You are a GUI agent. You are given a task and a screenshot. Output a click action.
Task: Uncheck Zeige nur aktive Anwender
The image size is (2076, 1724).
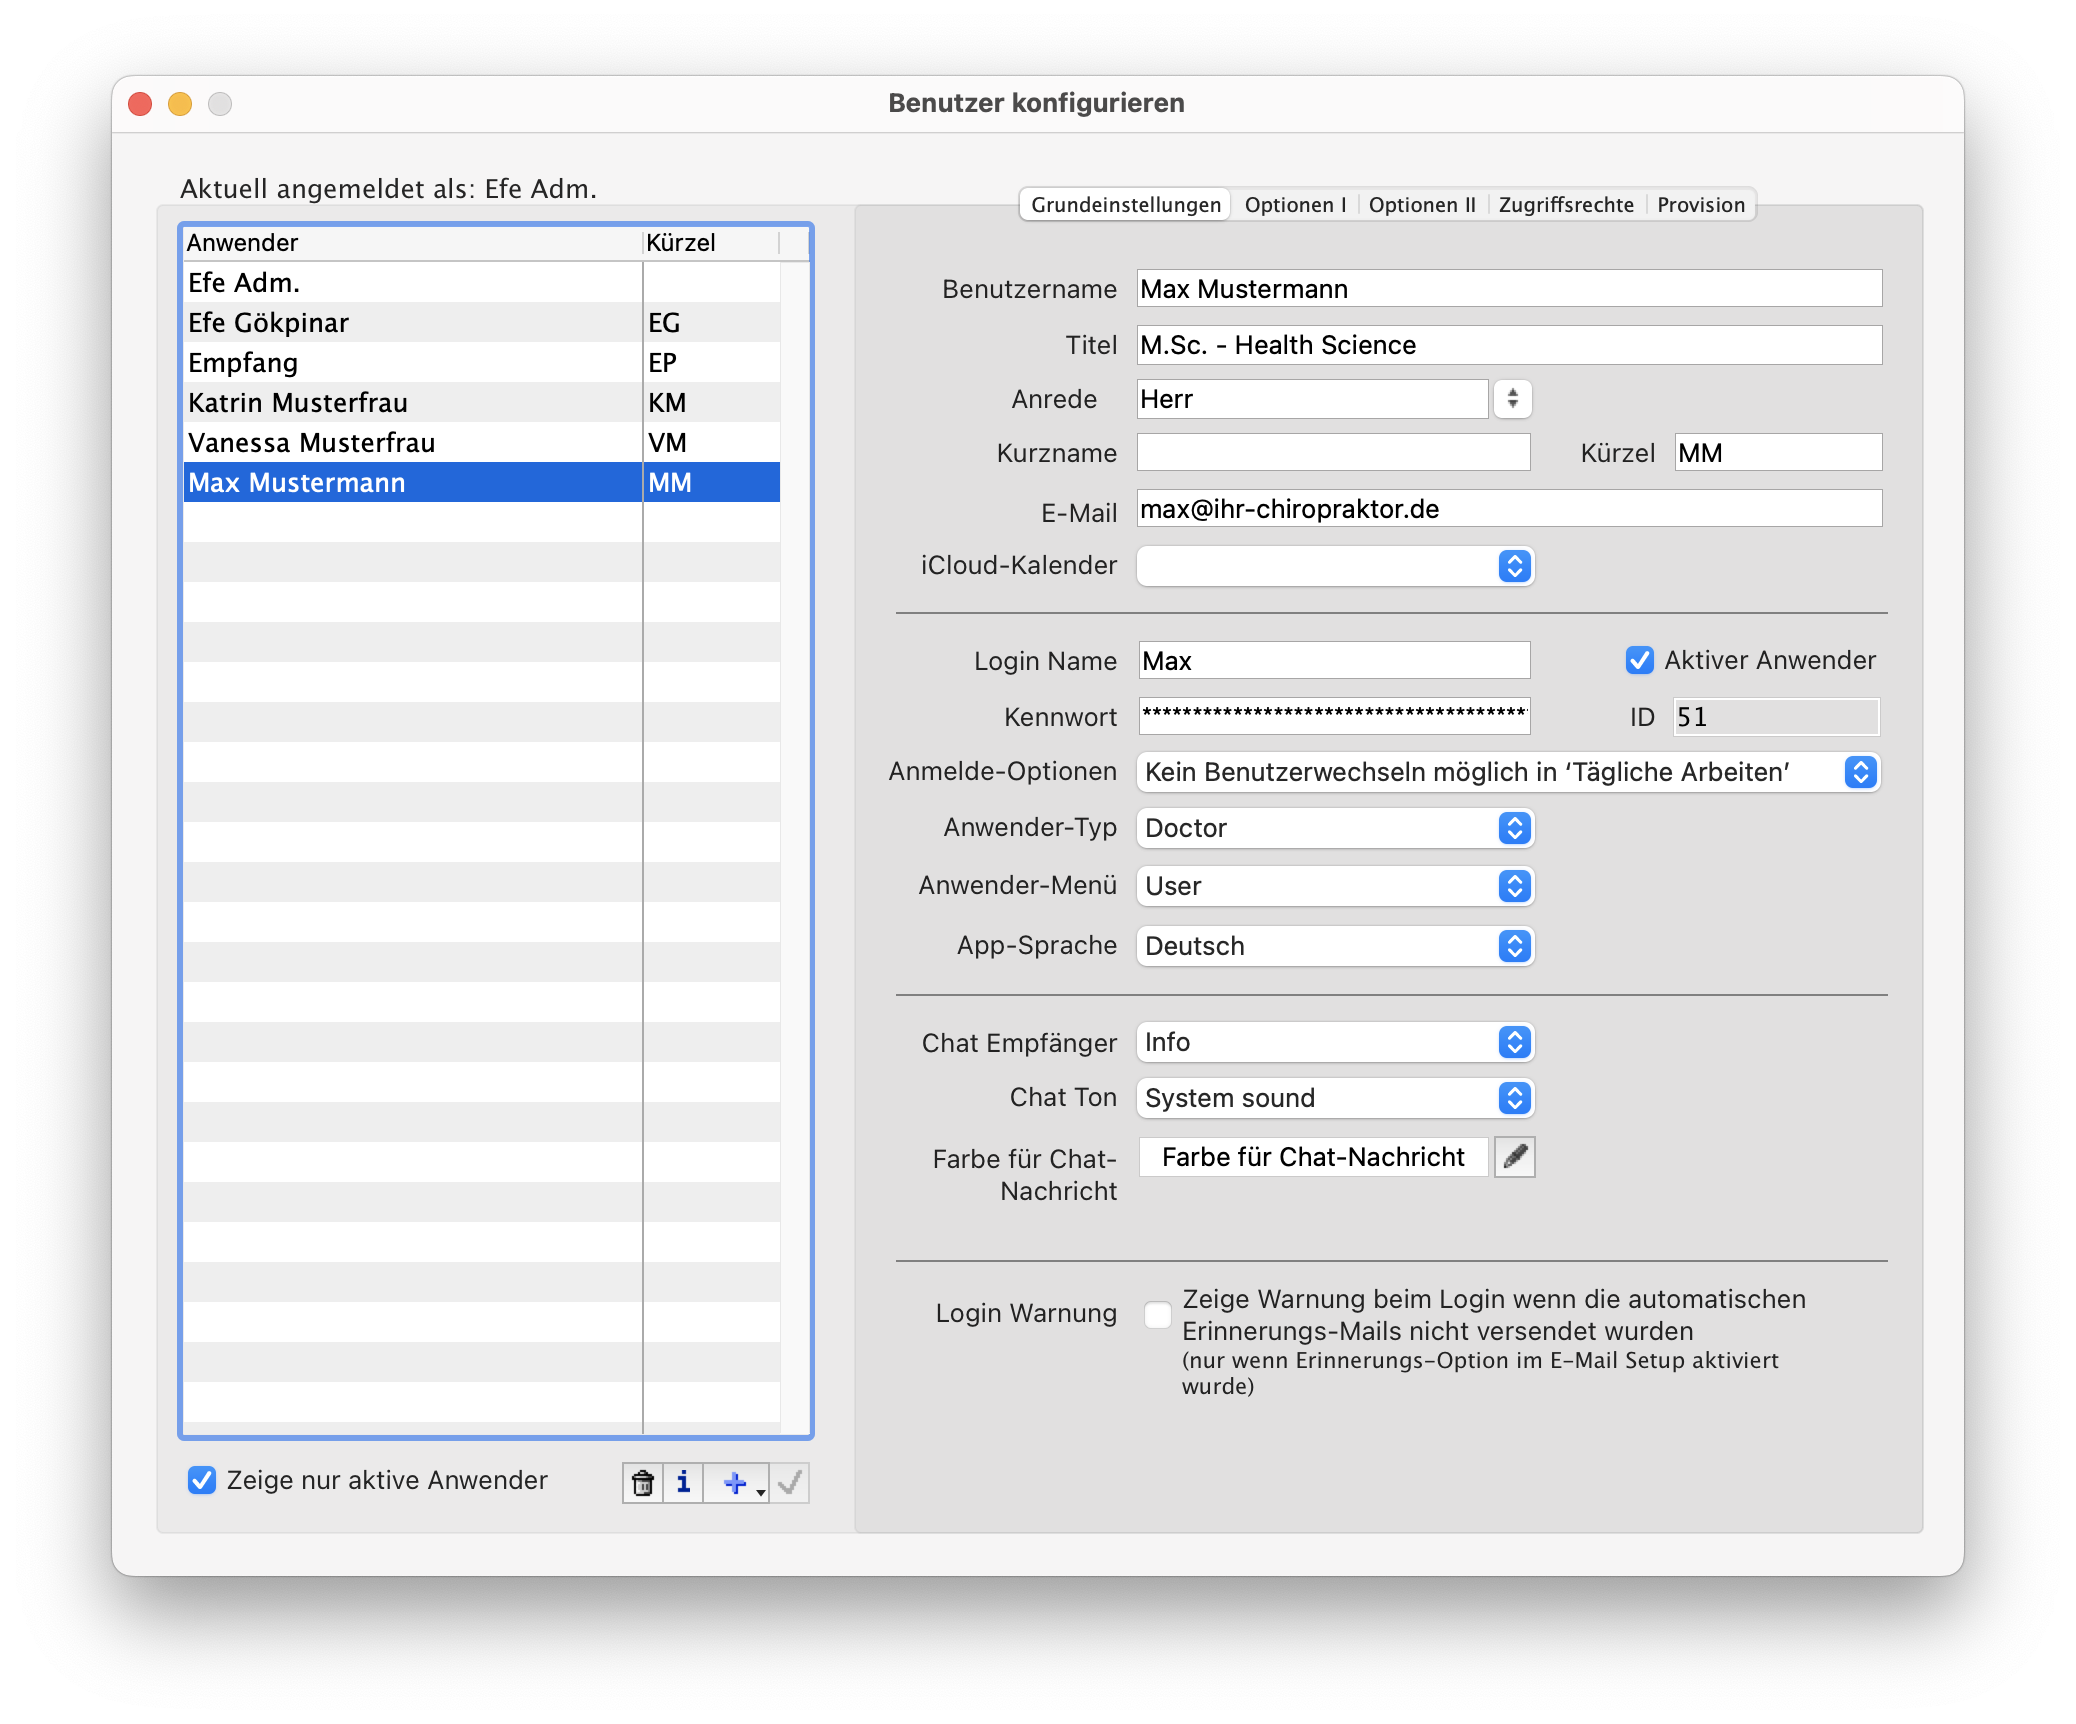(x=202, y=1480)
